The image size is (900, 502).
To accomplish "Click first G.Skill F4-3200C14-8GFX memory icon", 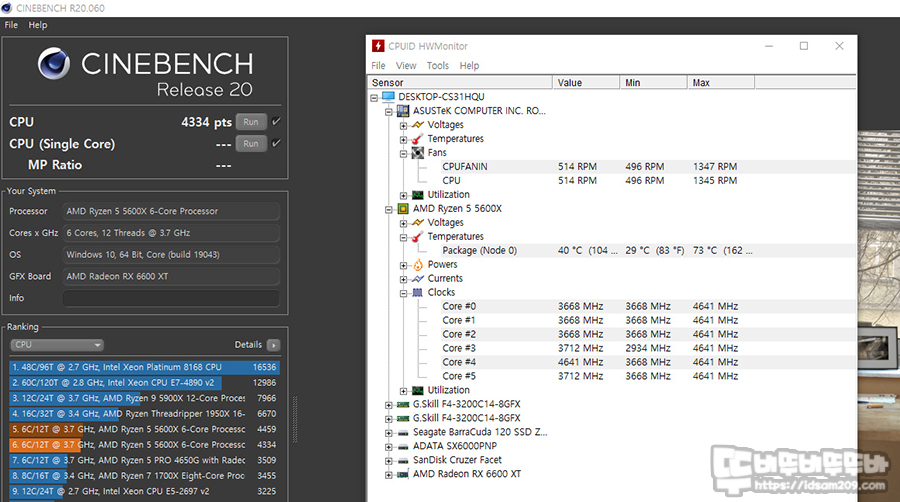I will [403, 404].
